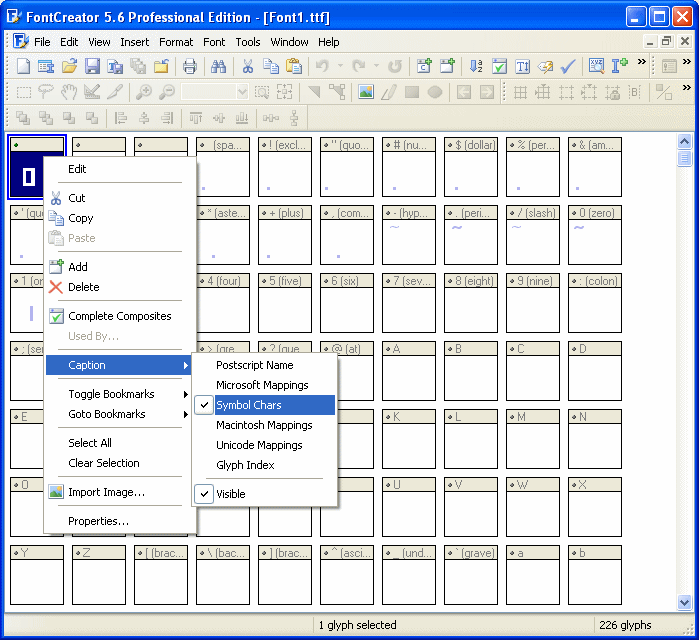Click the Undo arrow icon
Screen dimensions: 699x640
coord(322,66)
